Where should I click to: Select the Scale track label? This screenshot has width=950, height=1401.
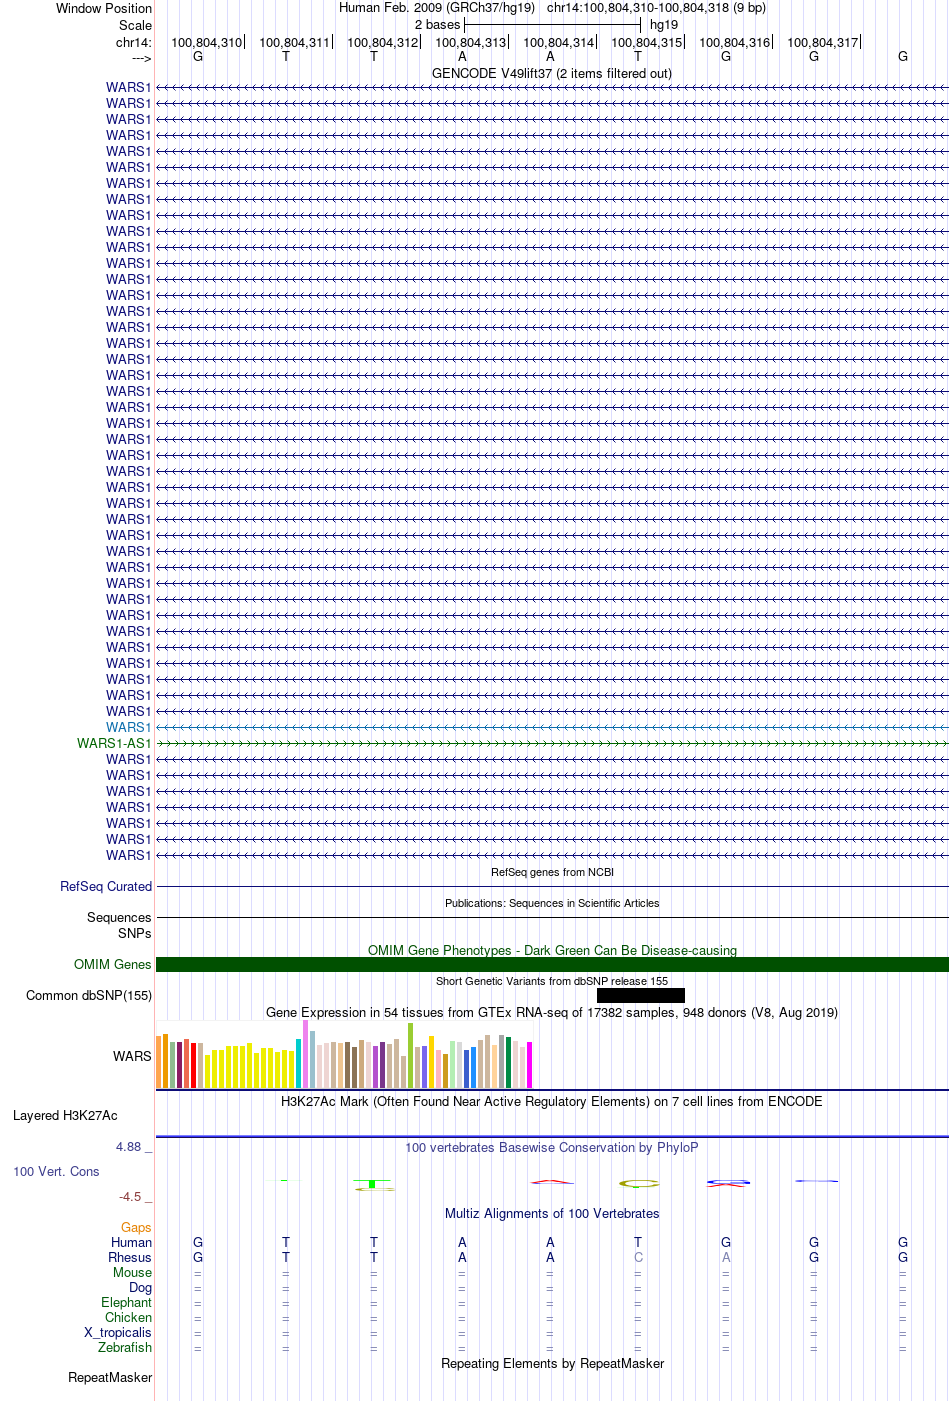136,25
